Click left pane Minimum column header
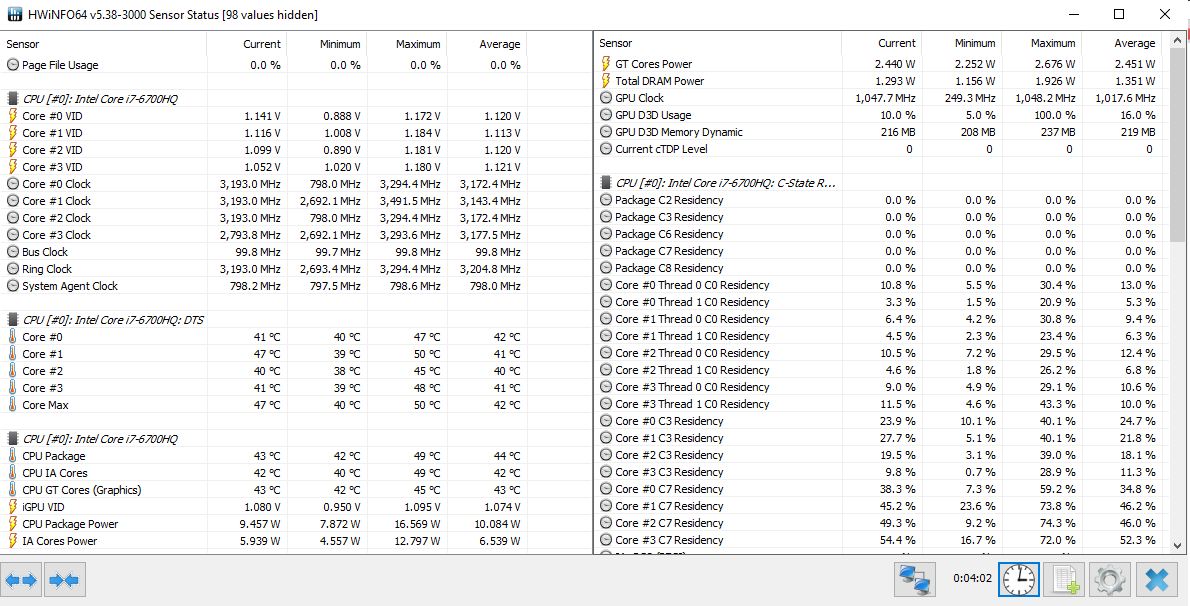The image size is (1190, 606). 326,44
